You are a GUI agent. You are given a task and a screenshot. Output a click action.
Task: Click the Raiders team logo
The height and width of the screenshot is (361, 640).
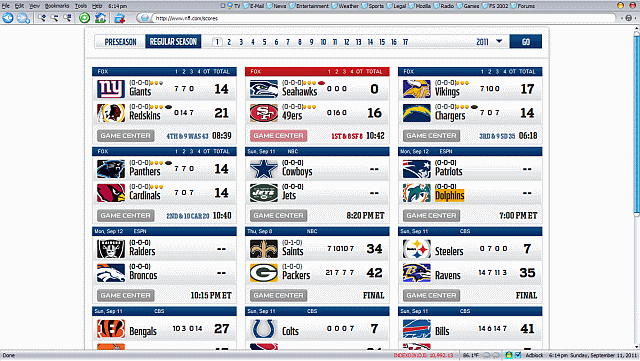(x=111, y=249)
